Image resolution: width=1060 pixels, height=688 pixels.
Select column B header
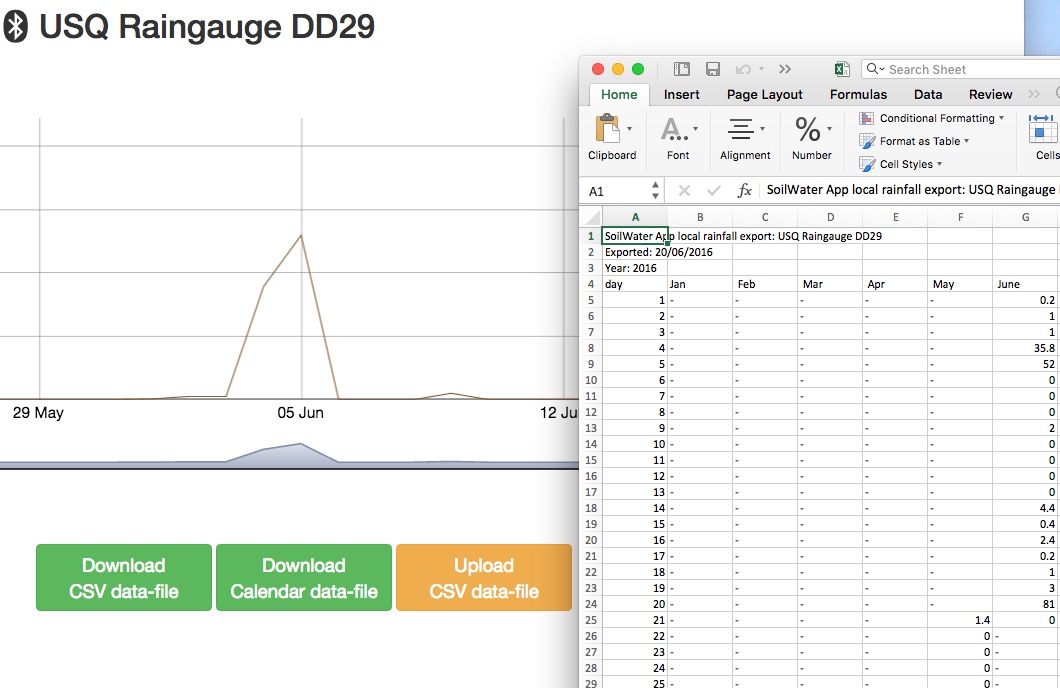[x=700, y=217]
